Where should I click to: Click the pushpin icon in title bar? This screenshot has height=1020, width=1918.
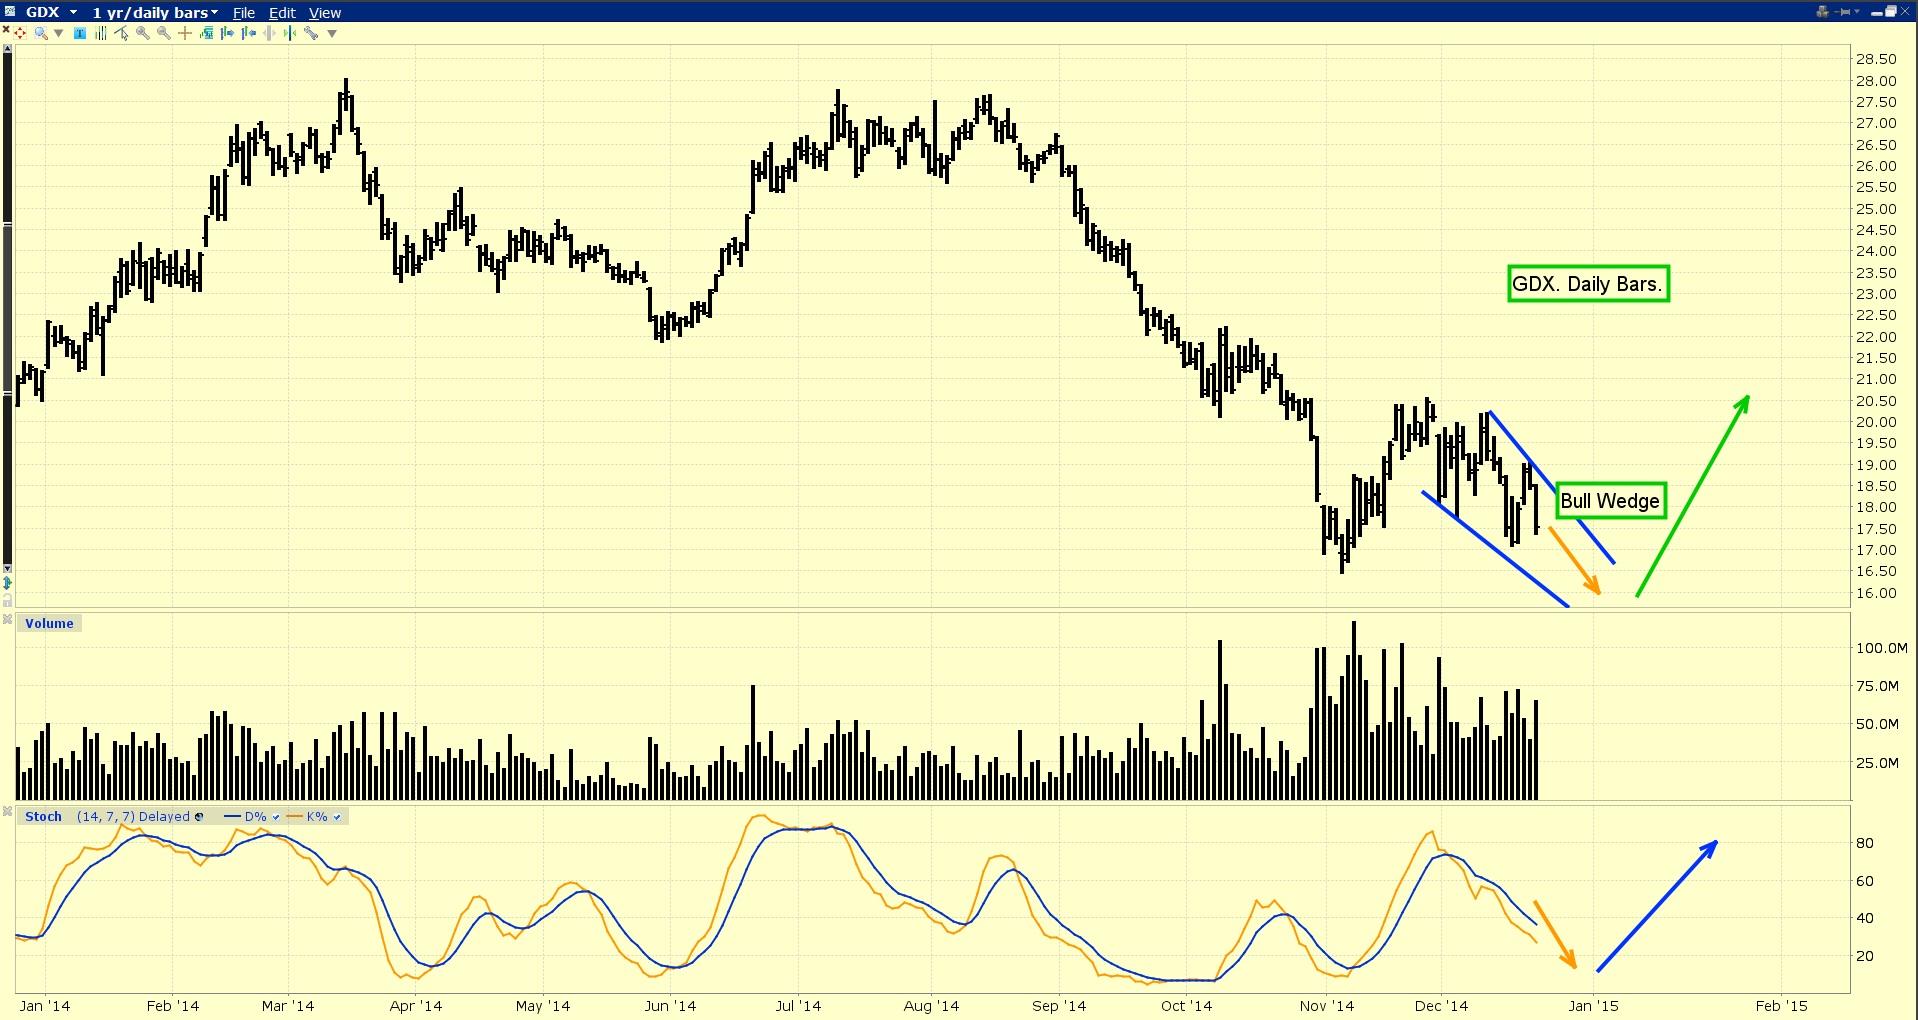pyautogui.click(x=1844, y=12)
